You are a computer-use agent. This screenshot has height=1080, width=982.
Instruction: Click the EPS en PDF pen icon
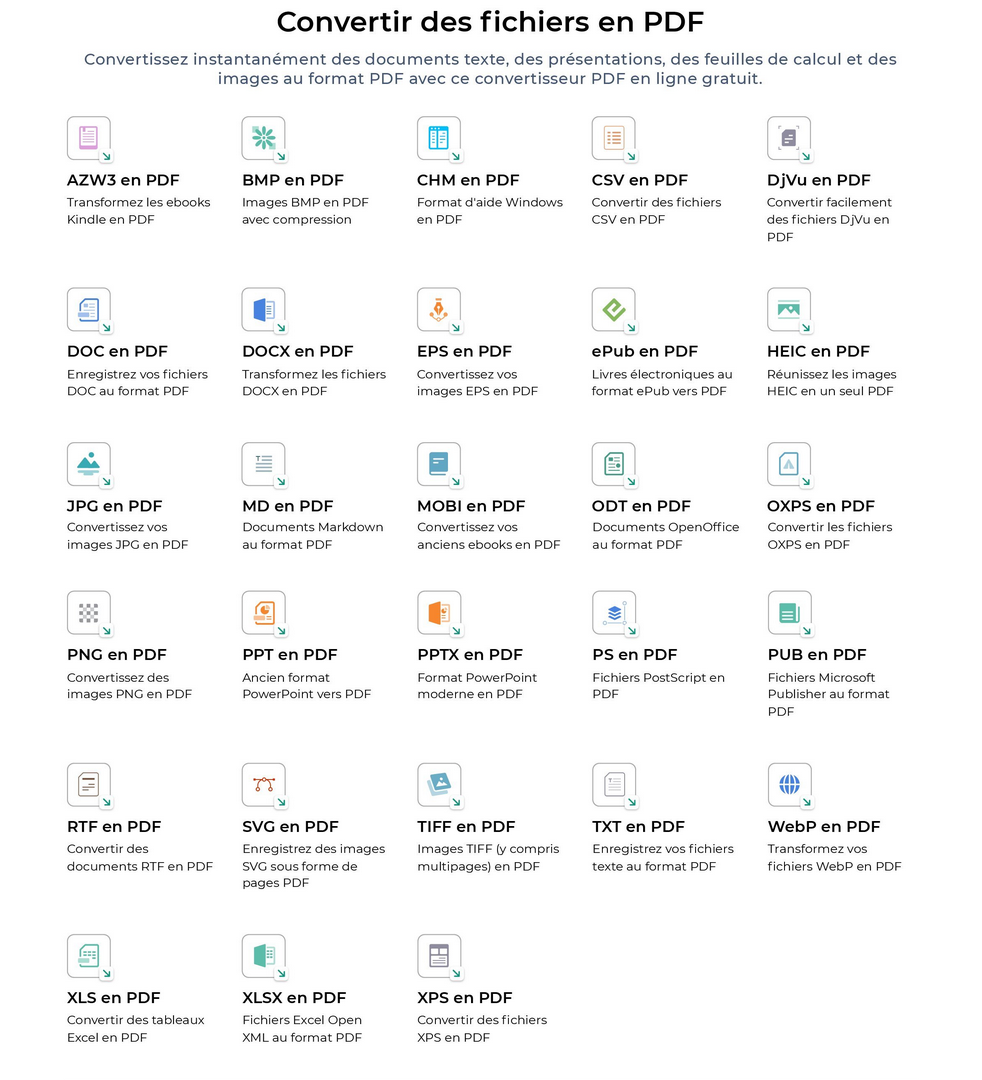439,310
